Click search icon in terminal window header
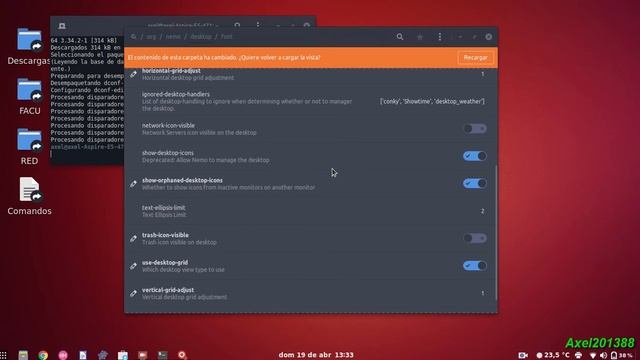 coord(237,25)
